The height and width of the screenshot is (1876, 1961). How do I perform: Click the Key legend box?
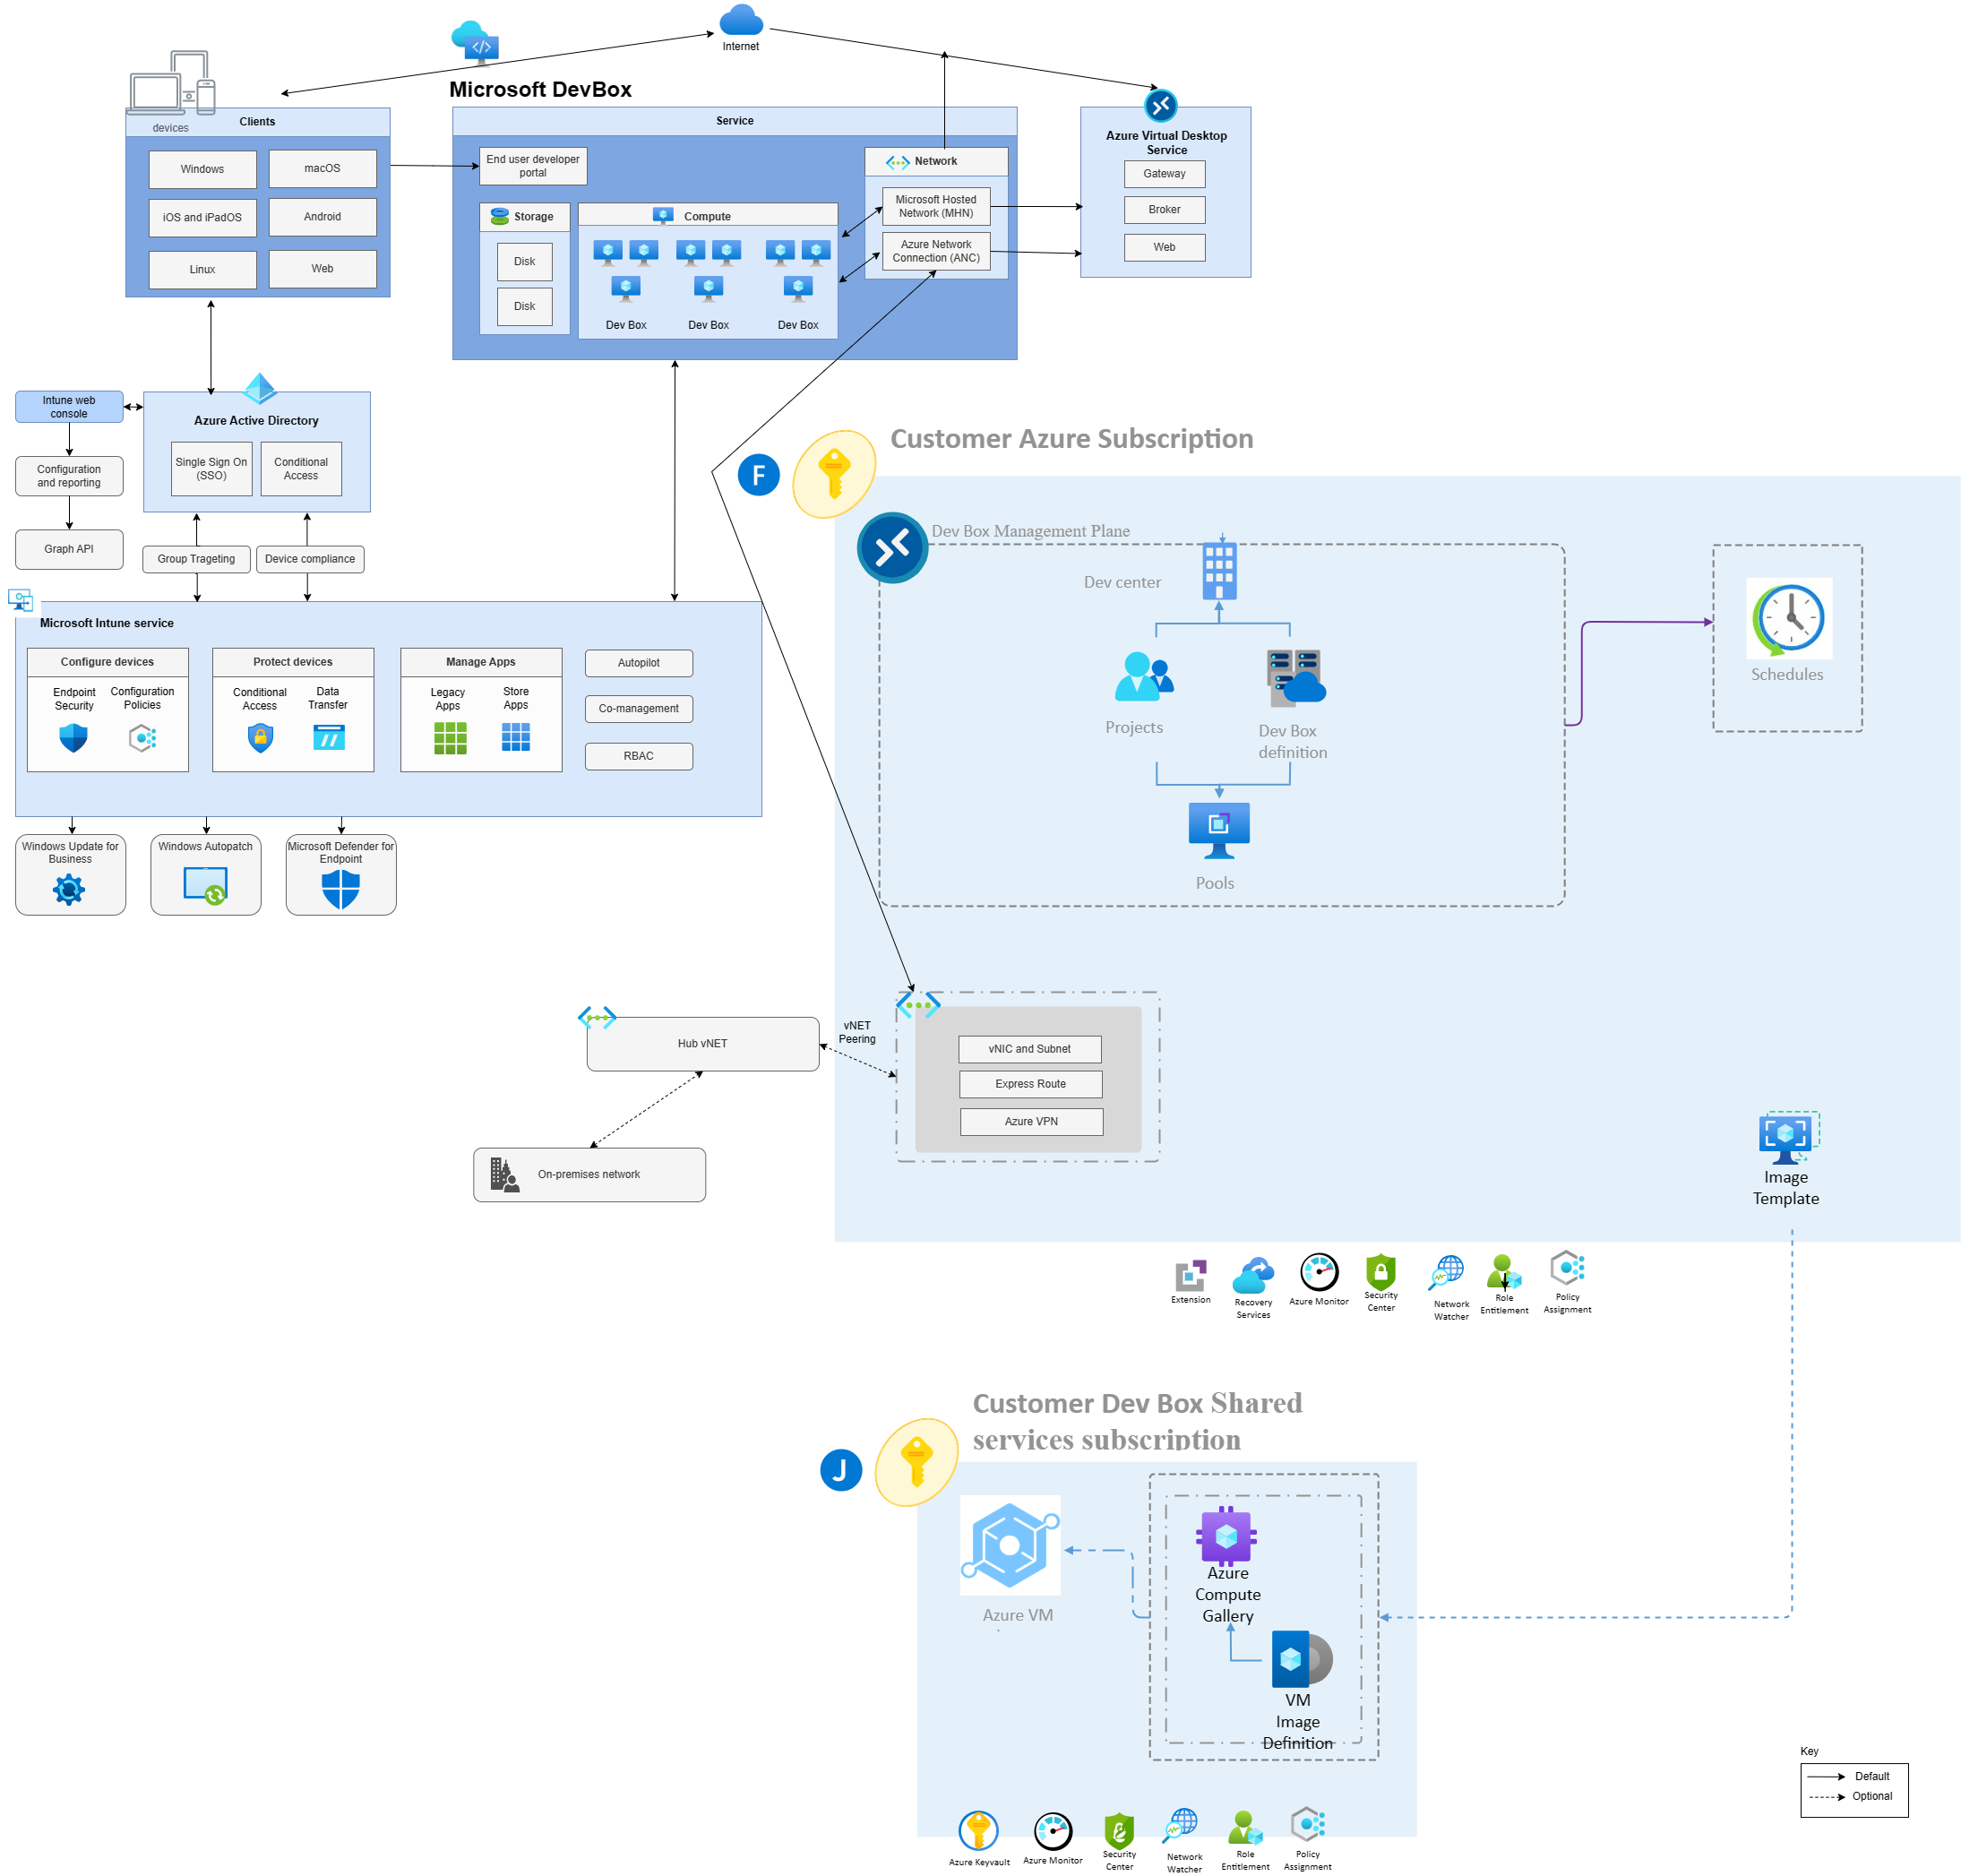click(x=1853, y=1789)
